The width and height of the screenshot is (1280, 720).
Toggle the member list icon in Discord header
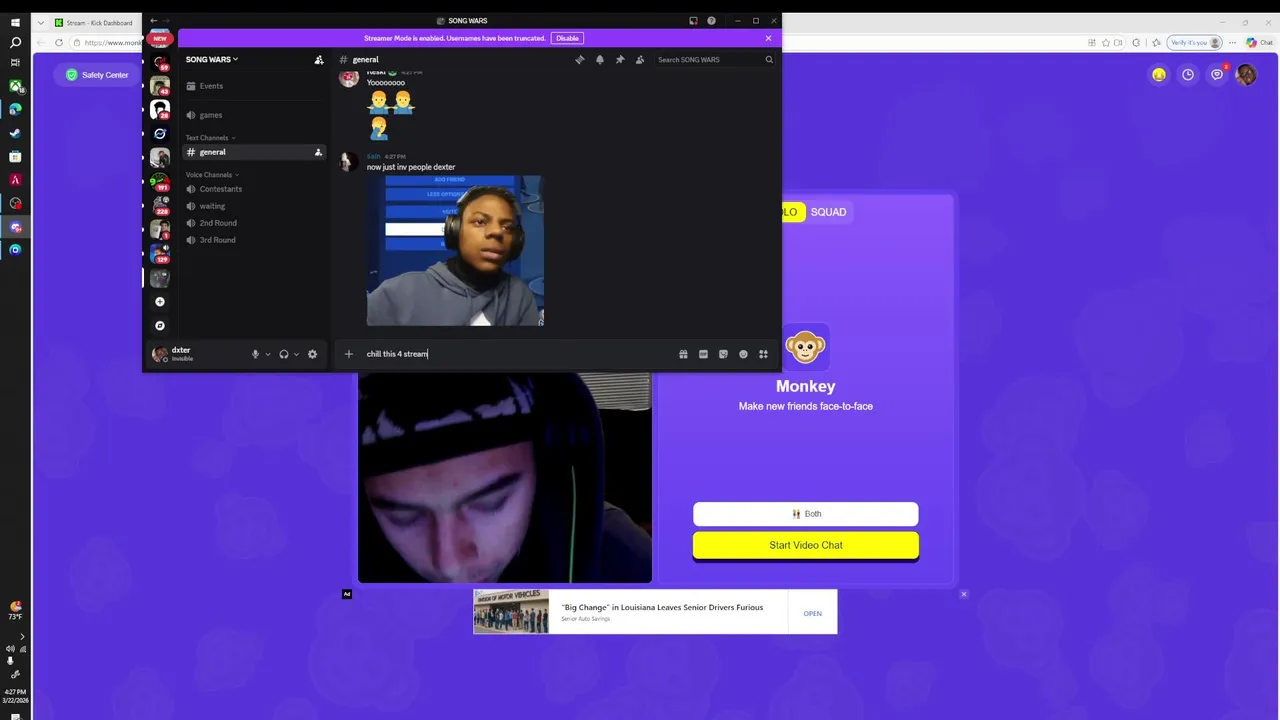(x=640, y=60)
